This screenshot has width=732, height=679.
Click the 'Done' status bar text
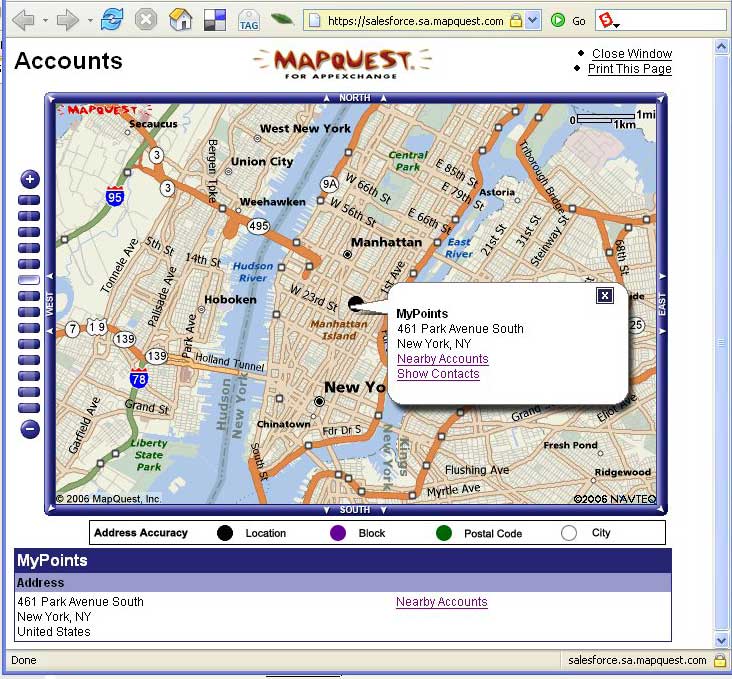pyautogui.click(x=24, y=660)
